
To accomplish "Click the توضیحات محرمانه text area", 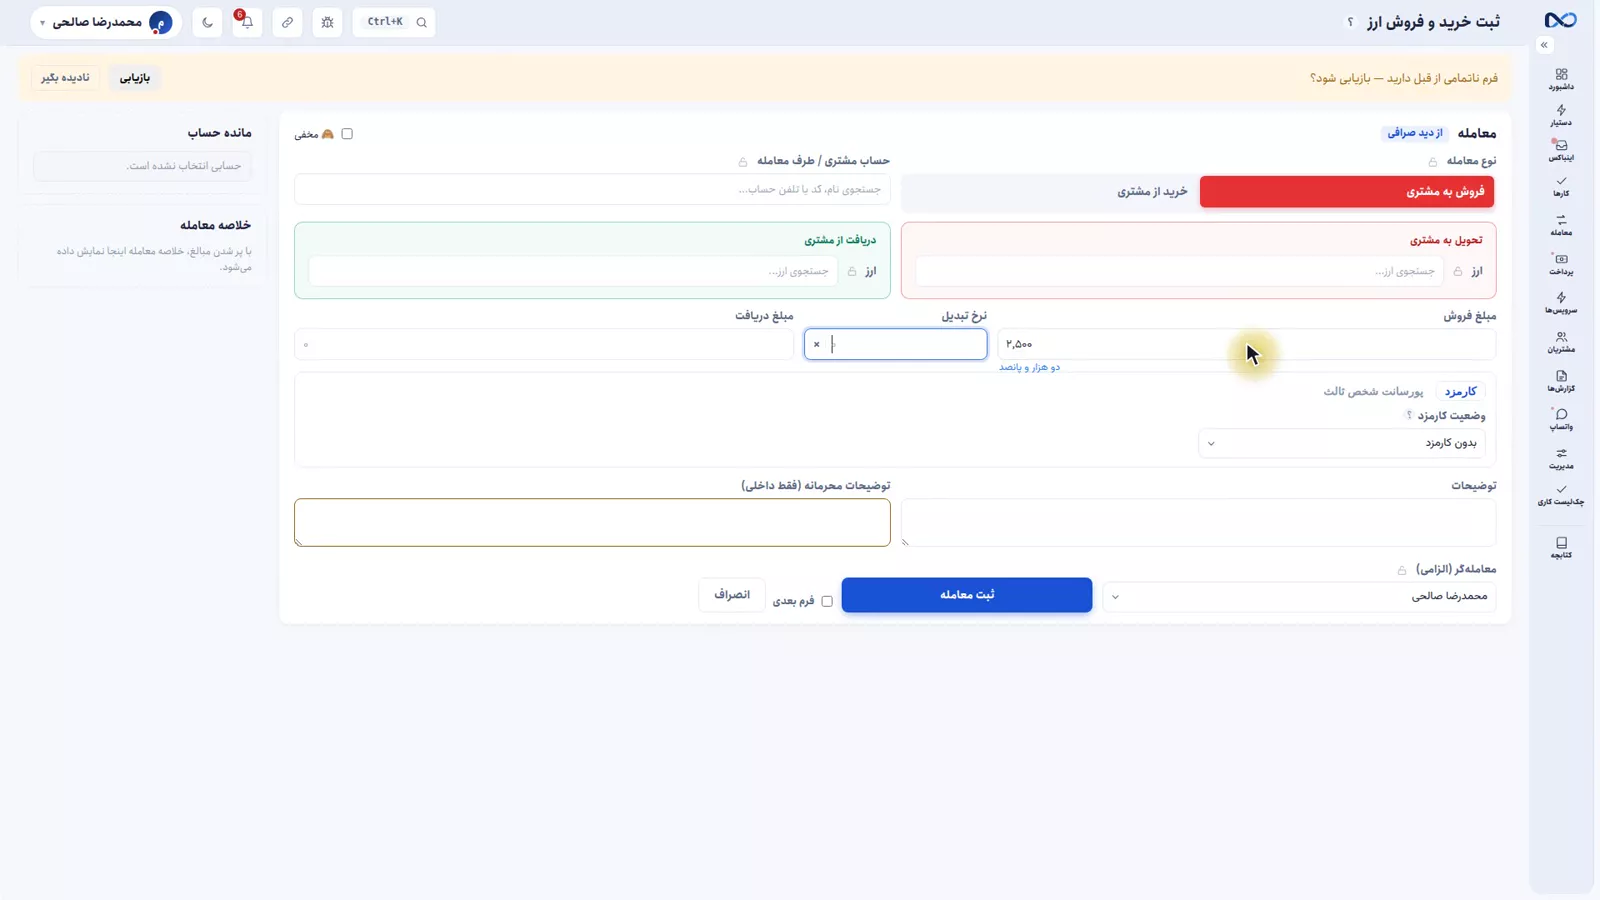I will pyautogui.click(x=592, y=523).
